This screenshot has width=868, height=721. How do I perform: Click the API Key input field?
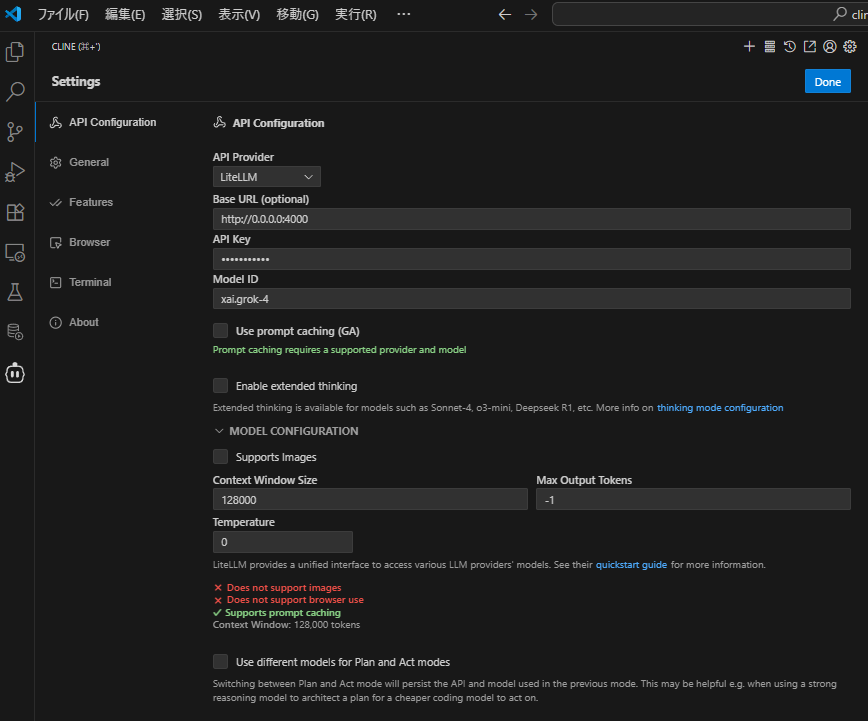click(531, 259)
